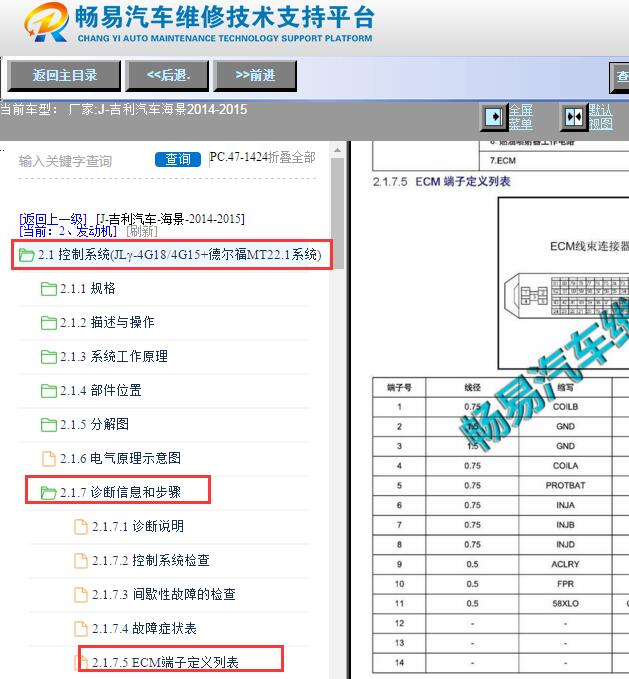Click the default view split icon
This screenshot has width=629, height=679.
point(574,117)
